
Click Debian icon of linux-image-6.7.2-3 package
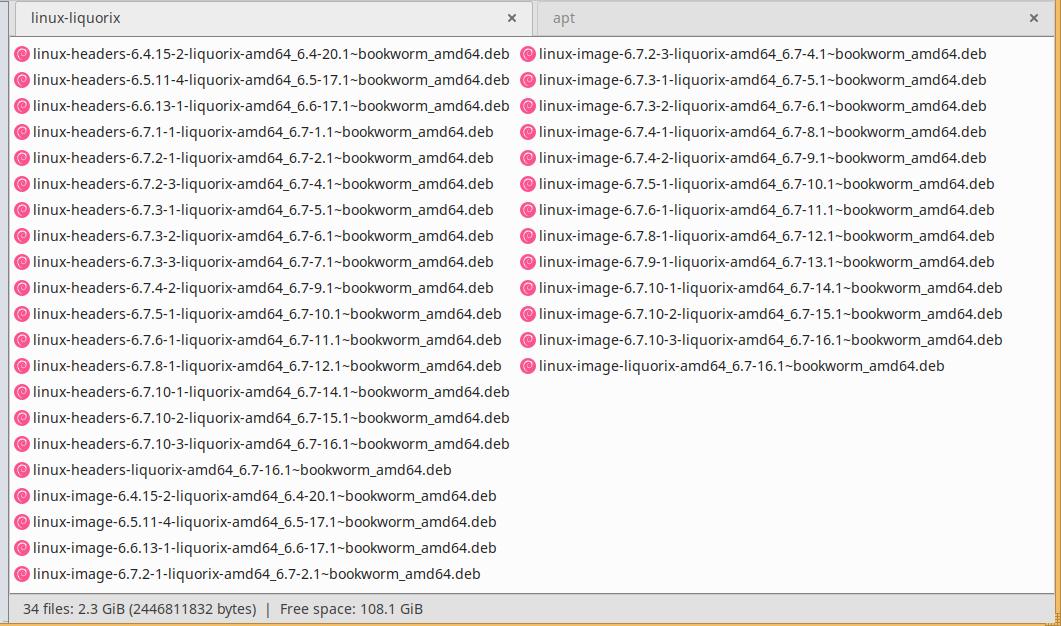tap(528, 54)
